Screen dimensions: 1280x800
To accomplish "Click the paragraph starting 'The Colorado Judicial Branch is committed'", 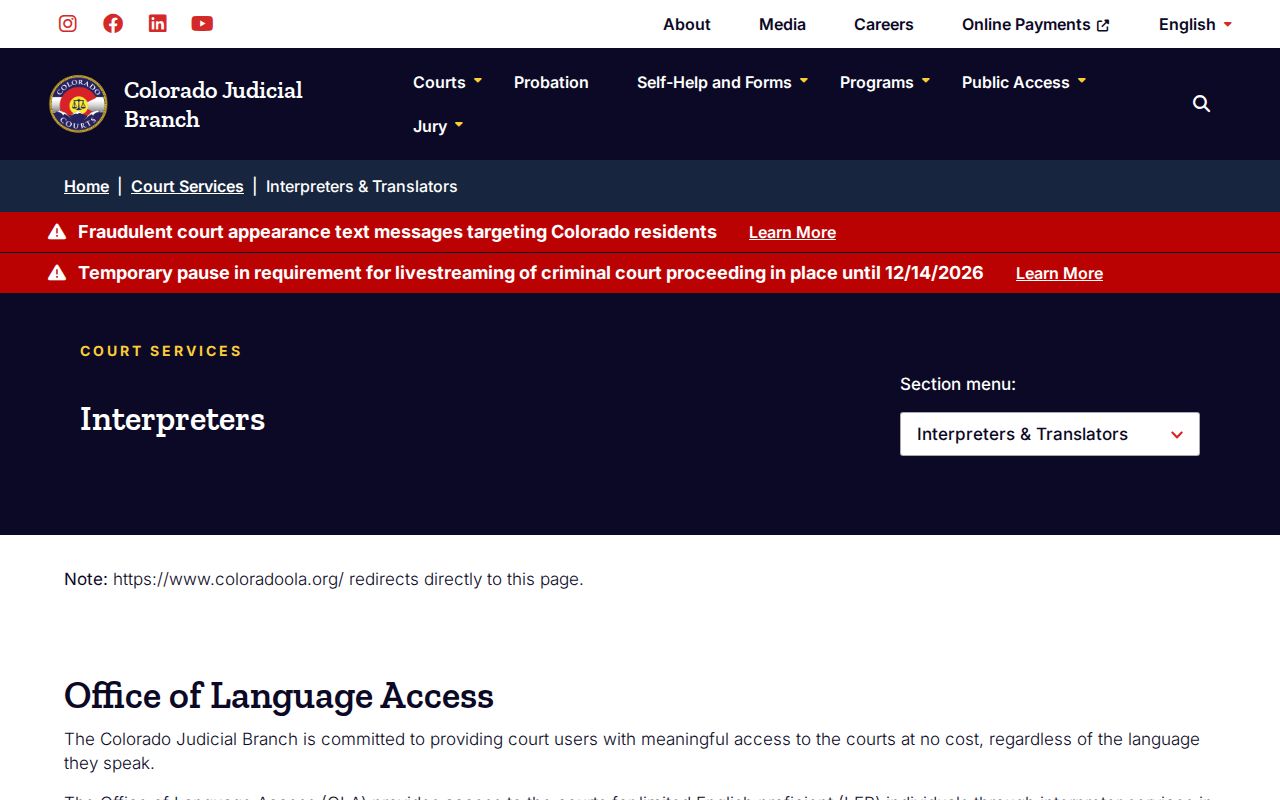I will click(x=632, y=751).
